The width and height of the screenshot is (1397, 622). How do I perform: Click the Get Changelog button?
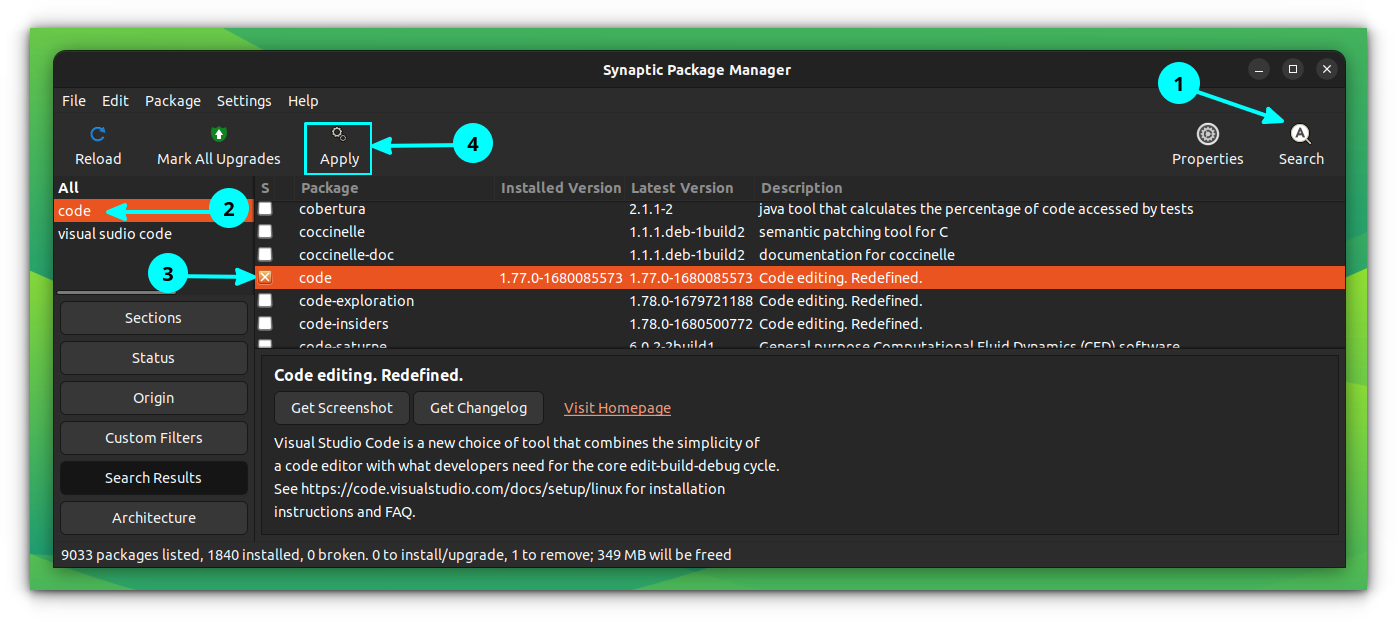[x=478, y=408]
